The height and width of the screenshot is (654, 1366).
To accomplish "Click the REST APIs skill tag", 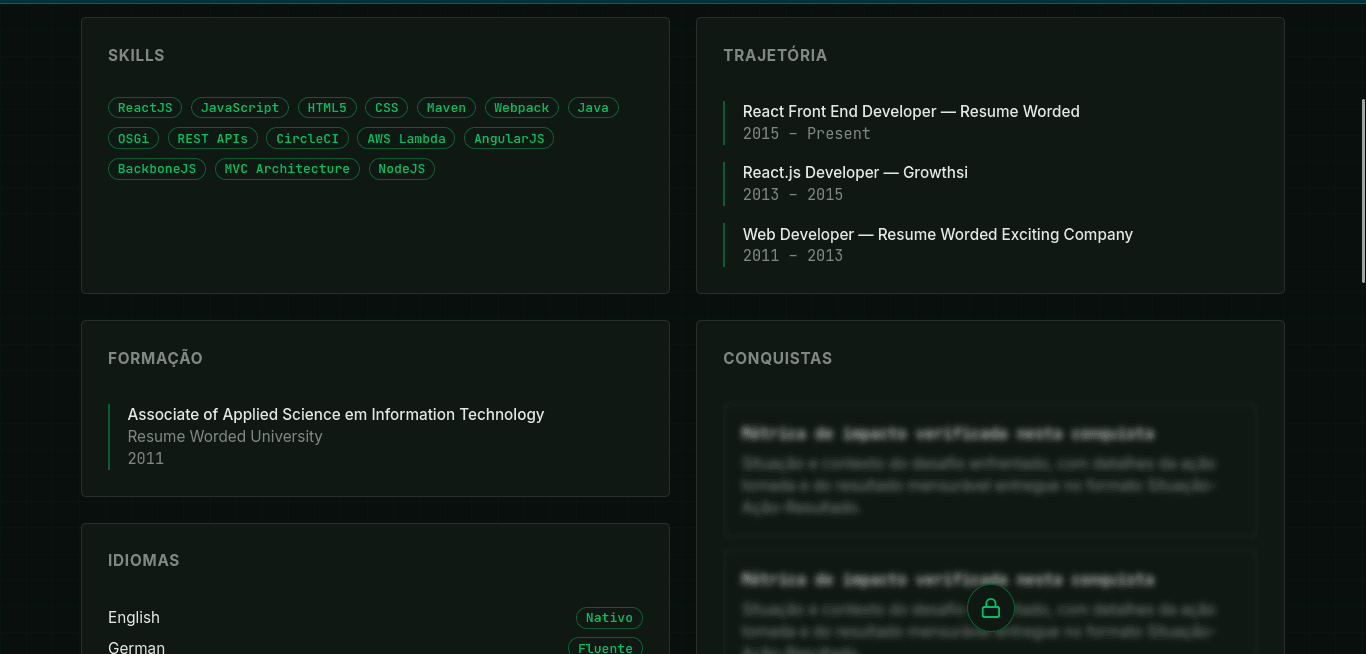I will [x=213, y=139].
